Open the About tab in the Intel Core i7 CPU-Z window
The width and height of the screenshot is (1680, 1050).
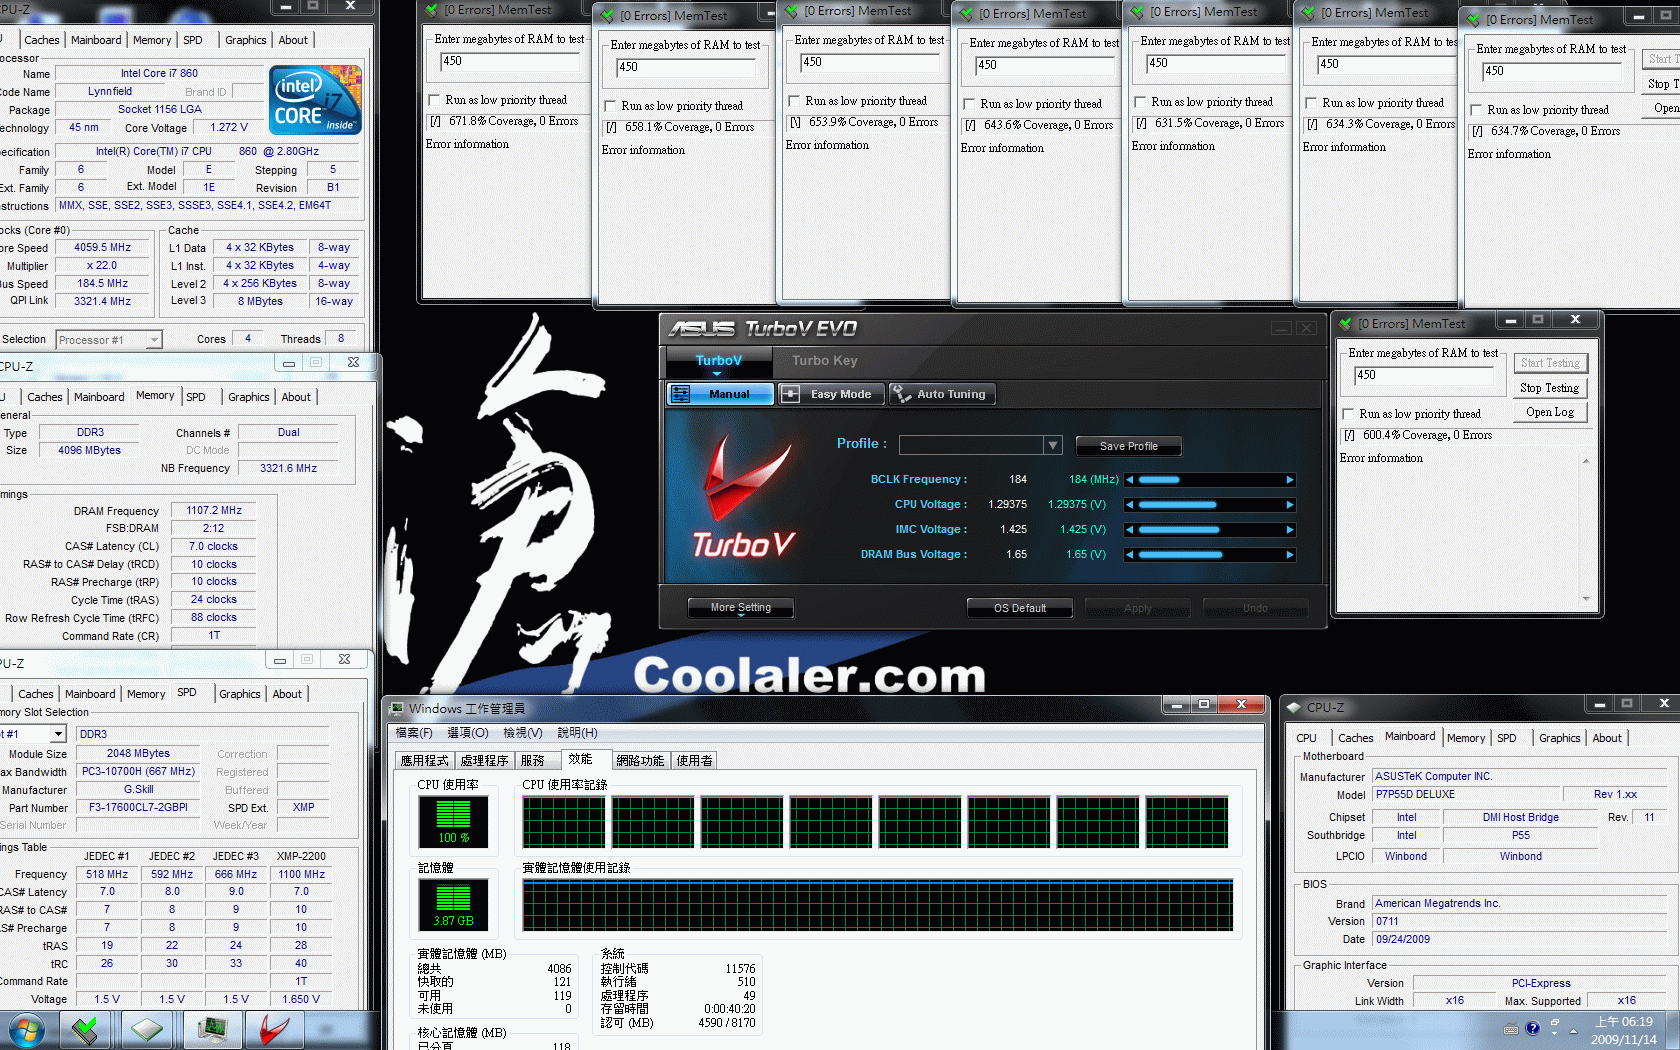point(293,40)
